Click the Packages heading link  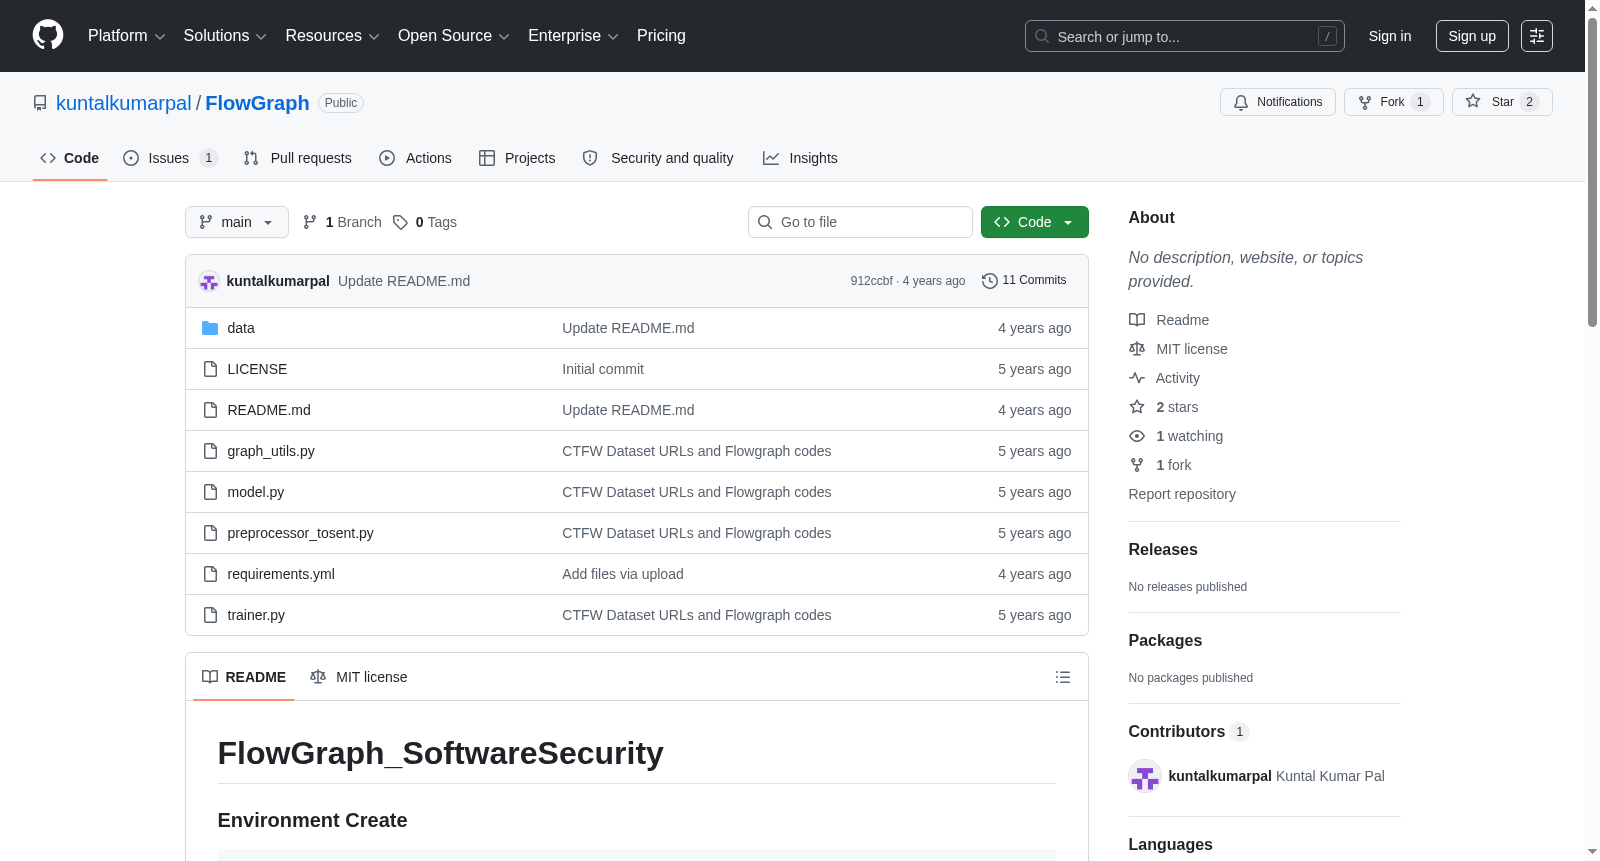click(1165, 641)
